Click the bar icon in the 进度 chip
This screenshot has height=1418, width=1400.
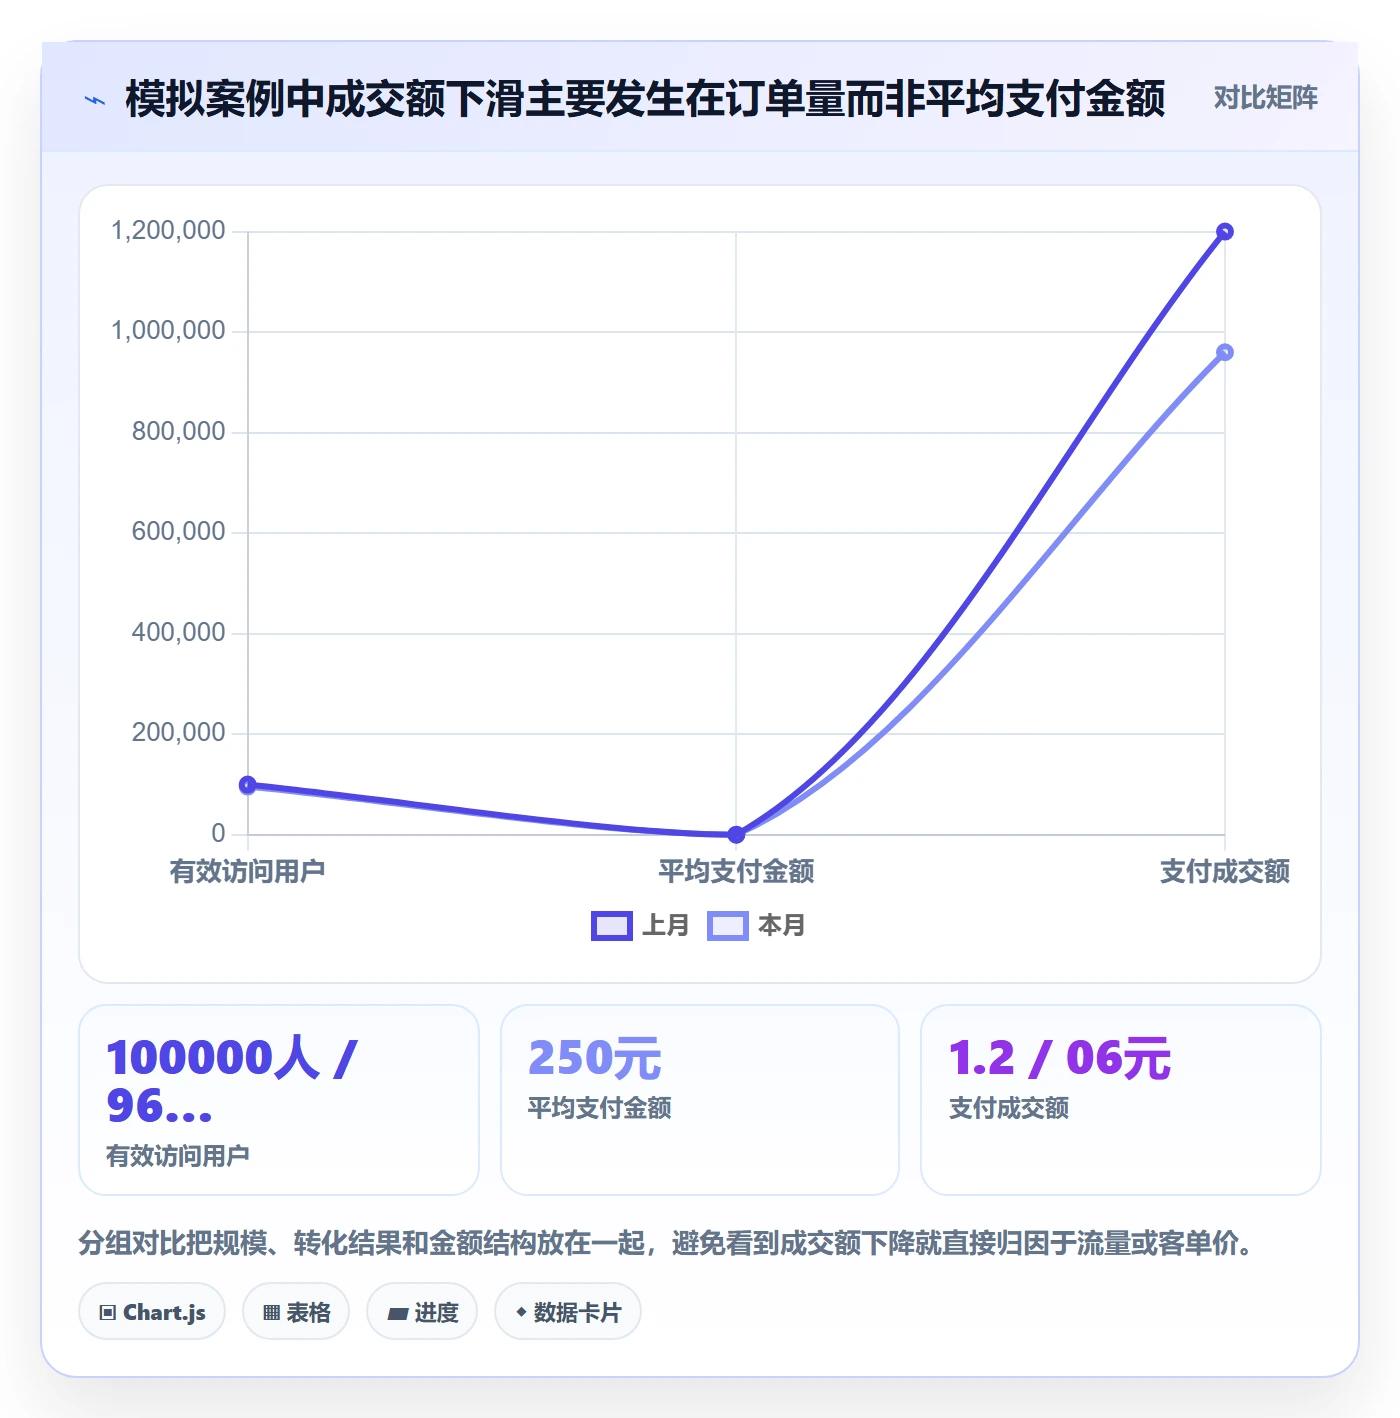pyautogui.click(x=397, y=1314)
